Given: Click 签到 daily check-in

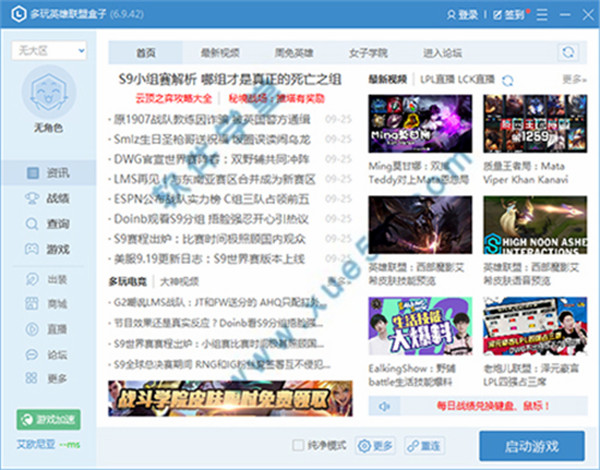Looking at the screenshot, I should coord(509,15).
